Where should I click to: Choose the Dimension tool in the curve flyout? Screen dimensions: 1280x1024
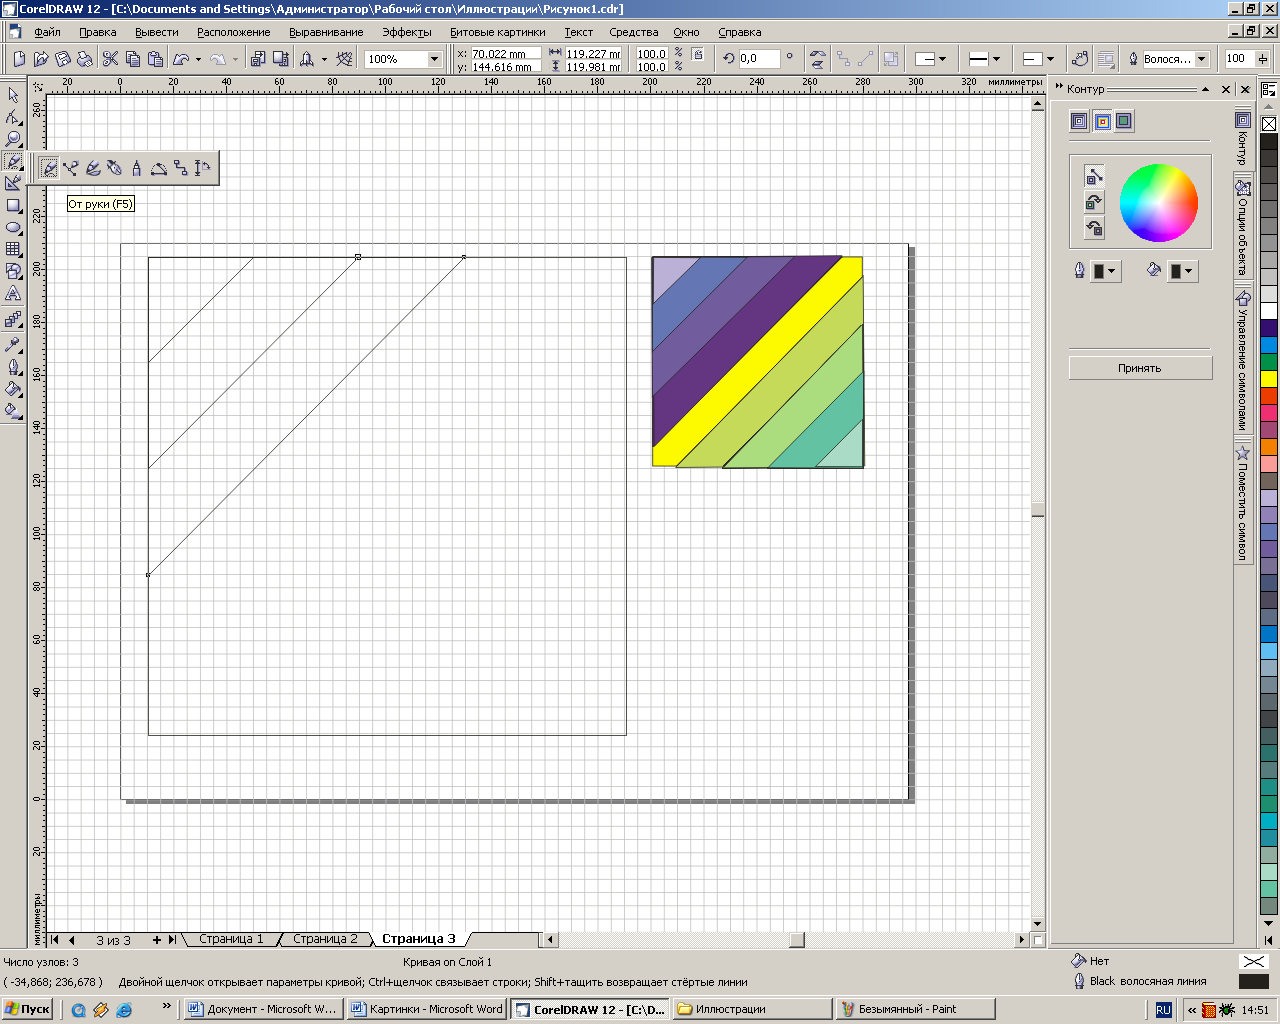pos(203,168)
